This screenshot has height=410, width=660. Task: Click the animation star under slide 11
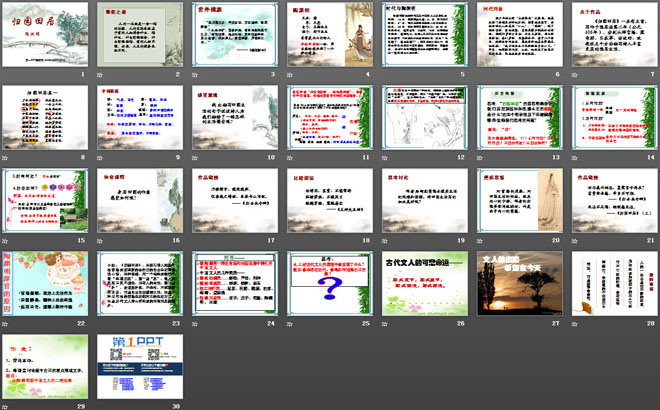290,158
